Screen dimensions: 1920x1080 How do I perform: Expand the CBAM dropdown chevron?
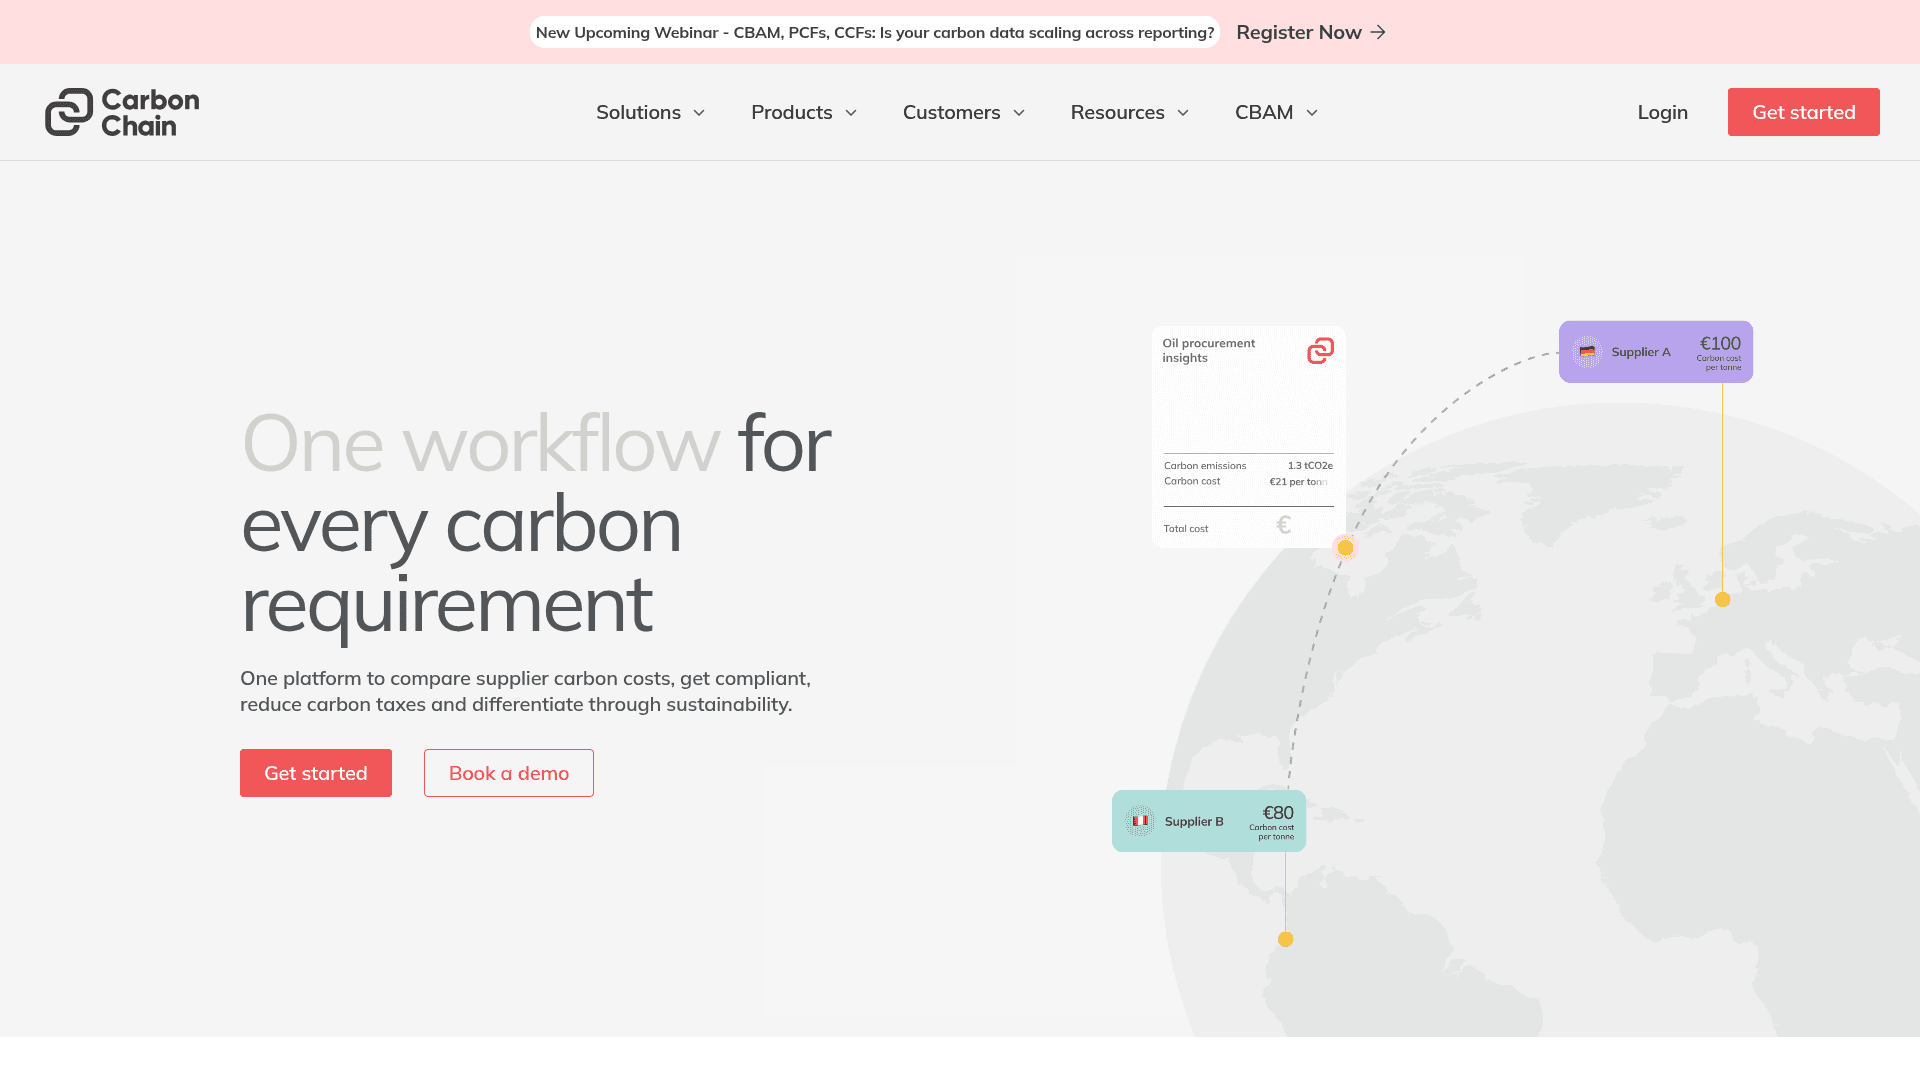point(1312,113)
